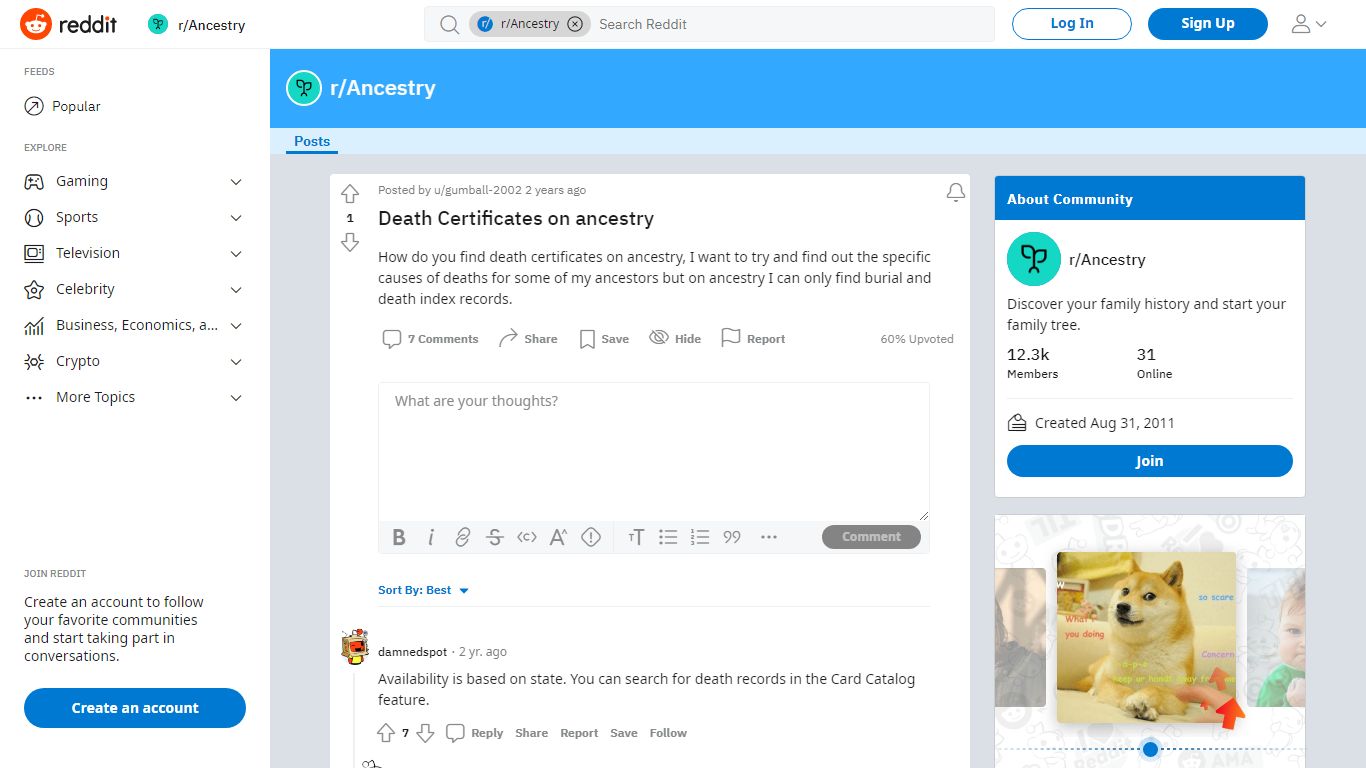1366x768 pixels.
Task: Click the grey Comment submit button
Action: [871, 537]
